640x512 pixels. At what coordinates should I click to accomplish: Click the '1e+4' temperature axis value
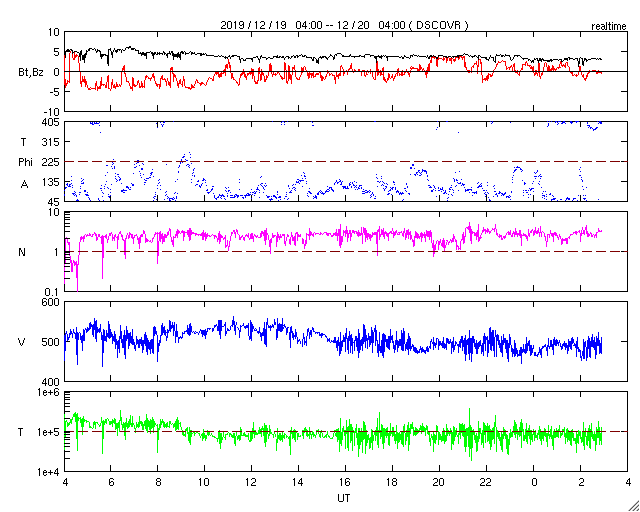[x=49, y=472]
